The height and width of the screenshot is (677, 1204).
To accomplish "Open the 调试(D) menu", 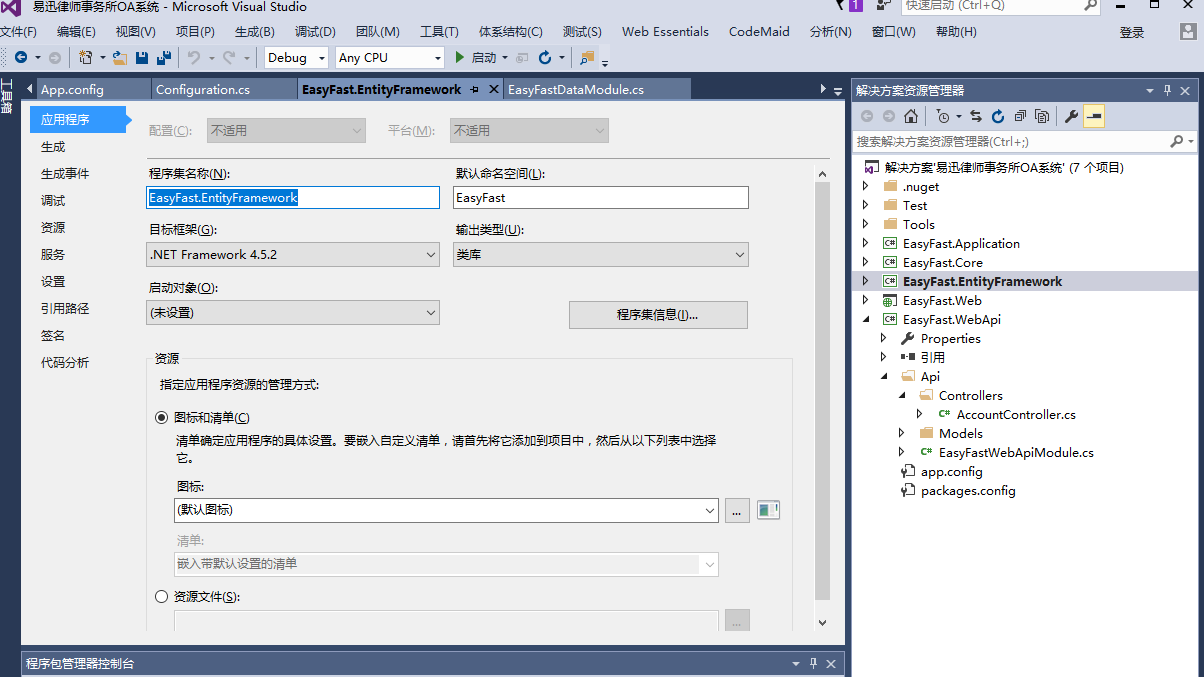I will point(315,32).
